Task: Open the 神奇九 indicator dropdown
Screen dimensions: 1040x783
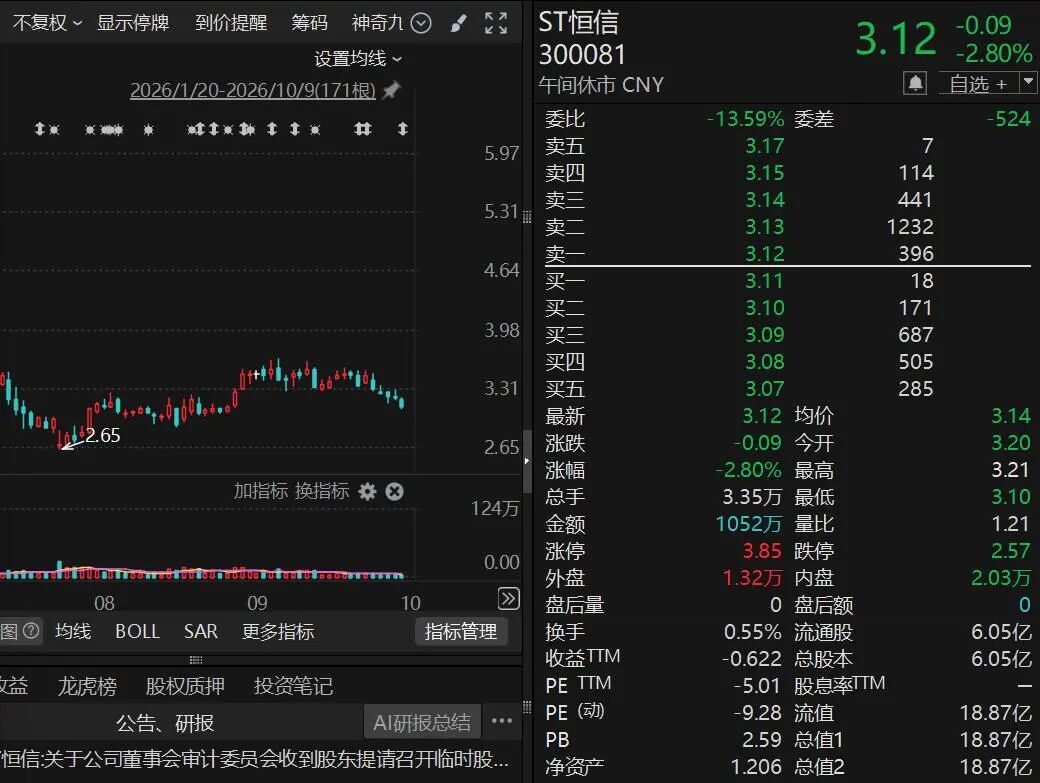Action: tap(391, 23)
